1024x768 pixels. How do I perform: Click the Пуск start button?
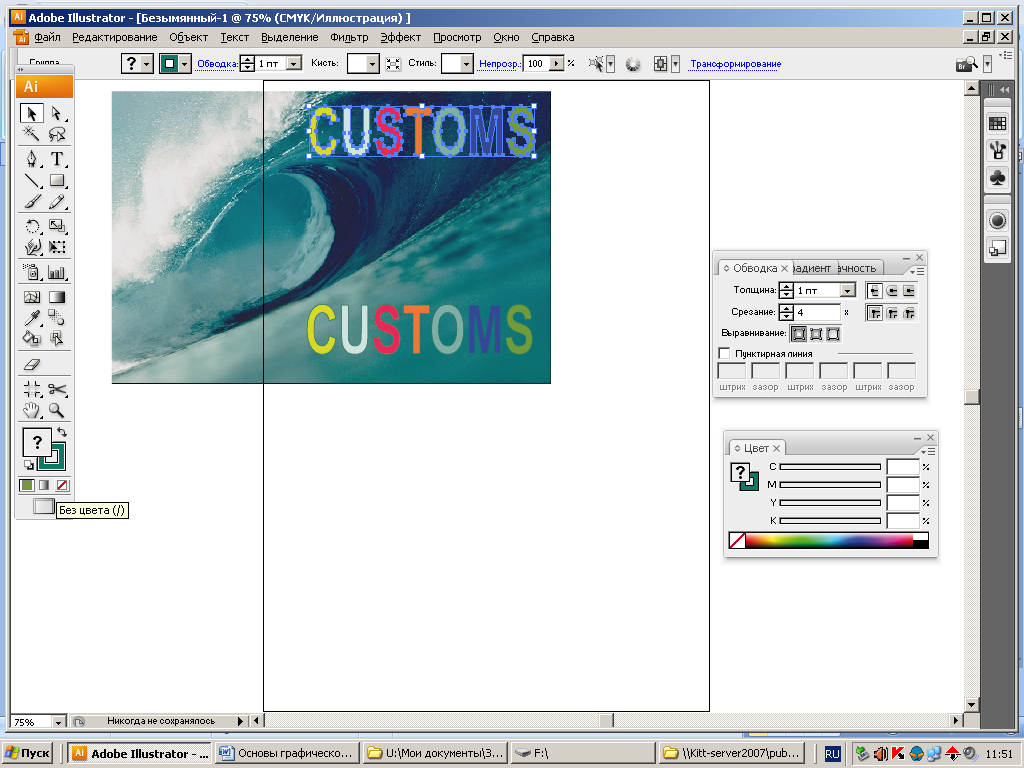click(x=27, y=753)
